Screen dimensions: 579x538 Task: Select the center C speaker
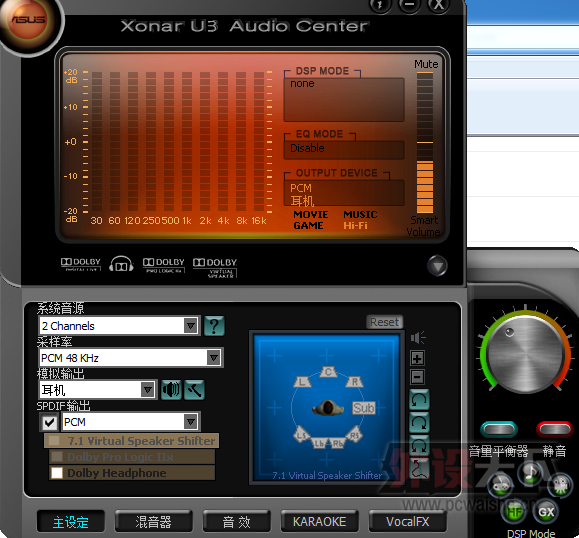click(328, 371)
